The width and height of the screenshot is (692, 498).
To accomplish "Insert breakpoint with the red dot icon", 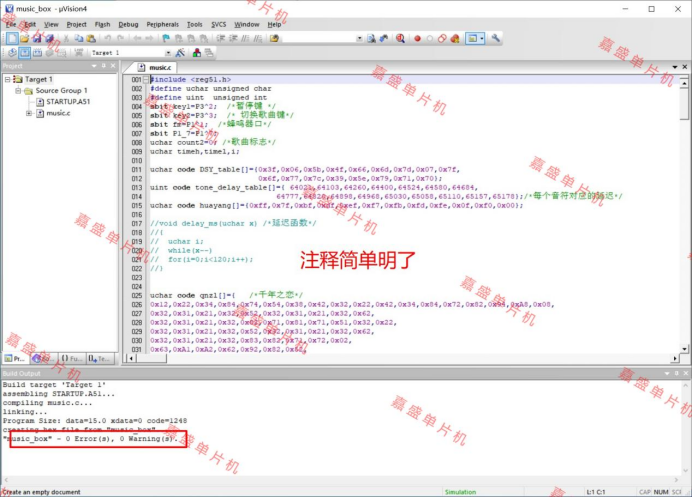I will coord(417,39).
